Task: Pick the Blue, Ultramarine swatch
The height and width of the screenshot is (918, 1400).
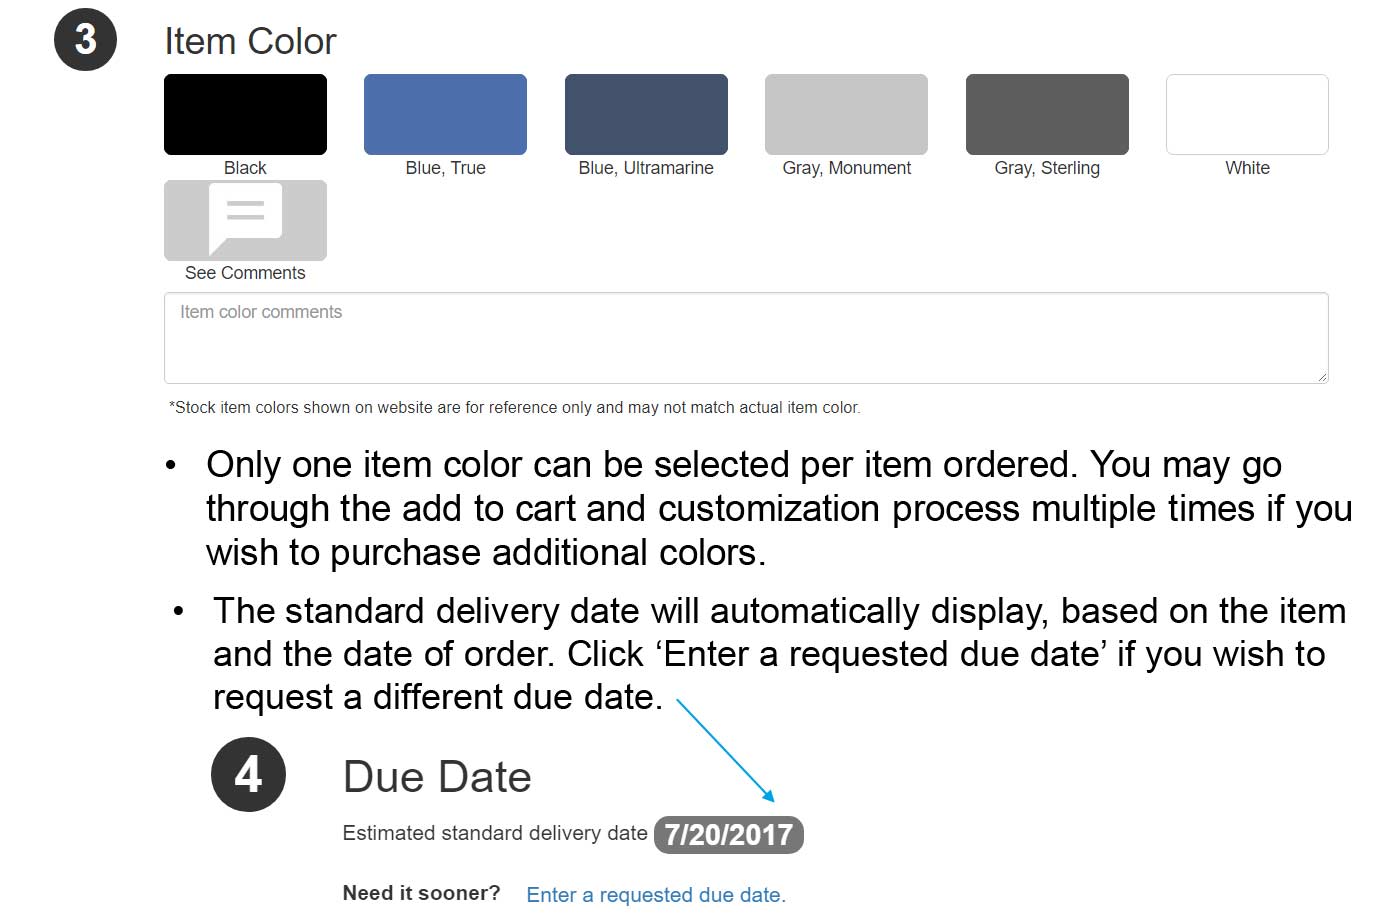Action: coord(646,114)
